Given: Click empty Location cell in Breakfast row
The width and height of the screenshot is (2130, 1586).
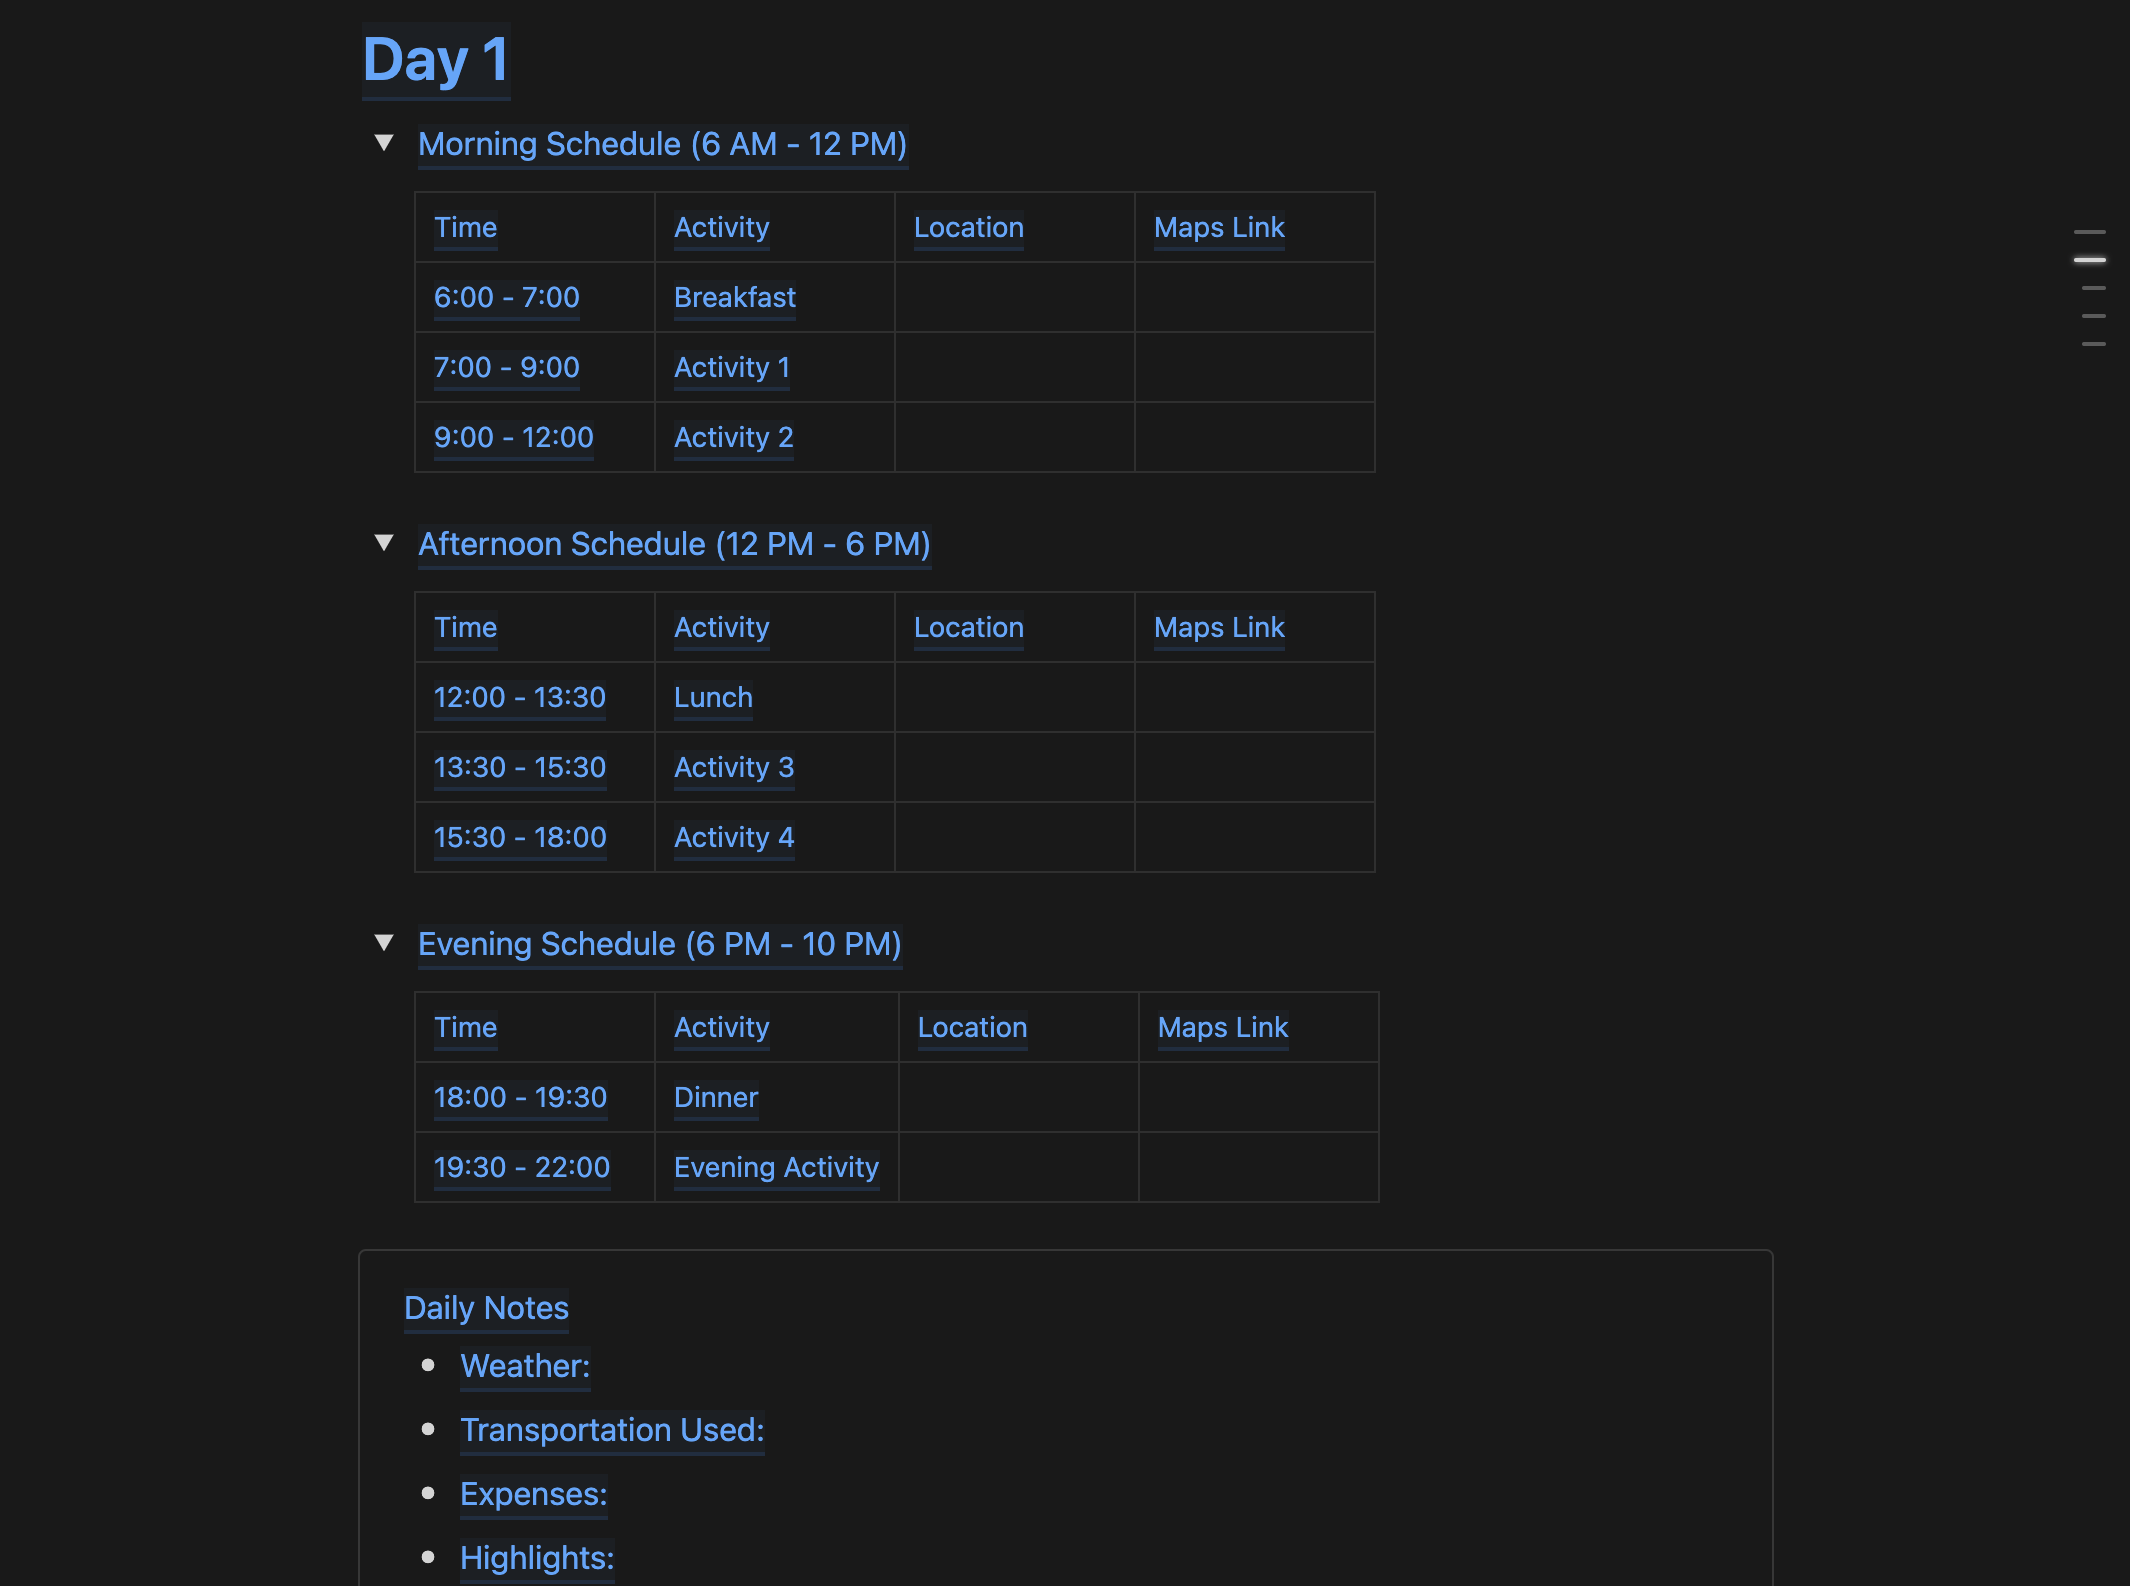Looking at the screenshot, I should 1014,298.
